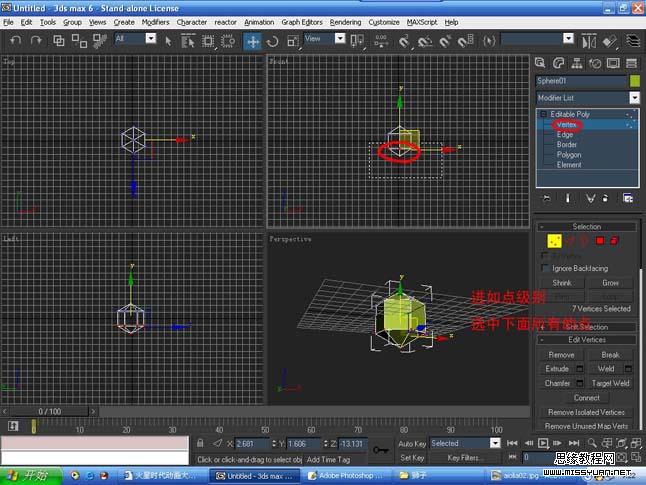Screen dimensions: 646x485
Task: Open the Motion command panel tab
Action: point(595,63)
